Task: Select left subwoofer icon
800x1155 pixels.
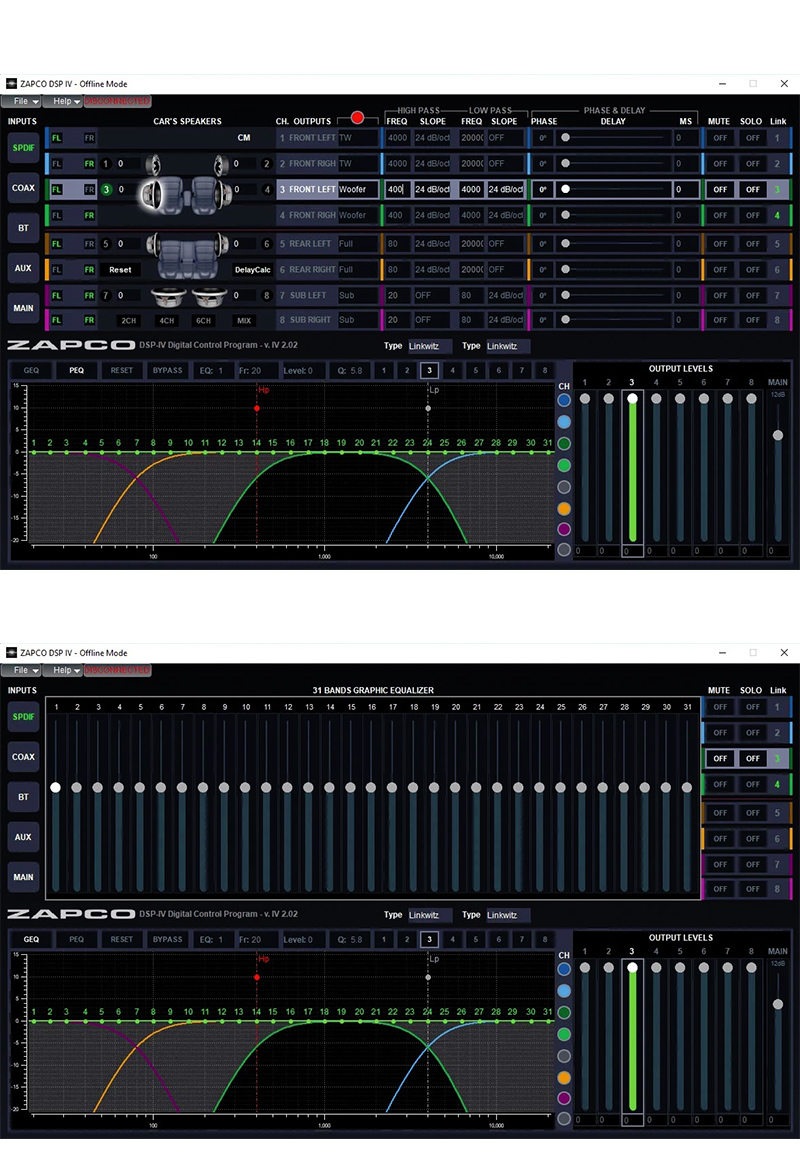Action: [168, 297]
